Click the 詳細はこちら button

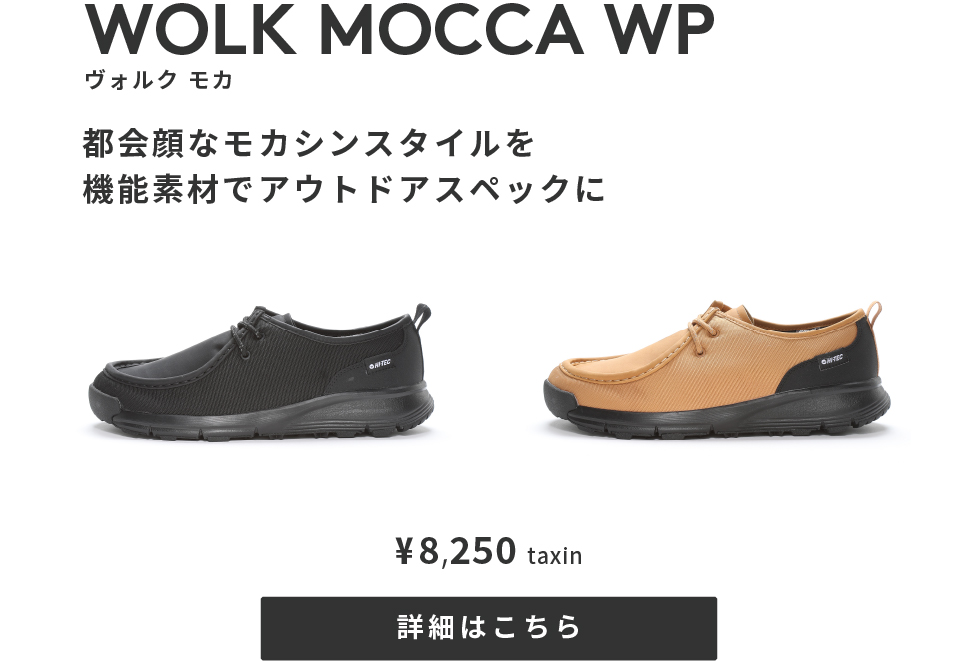[488, 627]
